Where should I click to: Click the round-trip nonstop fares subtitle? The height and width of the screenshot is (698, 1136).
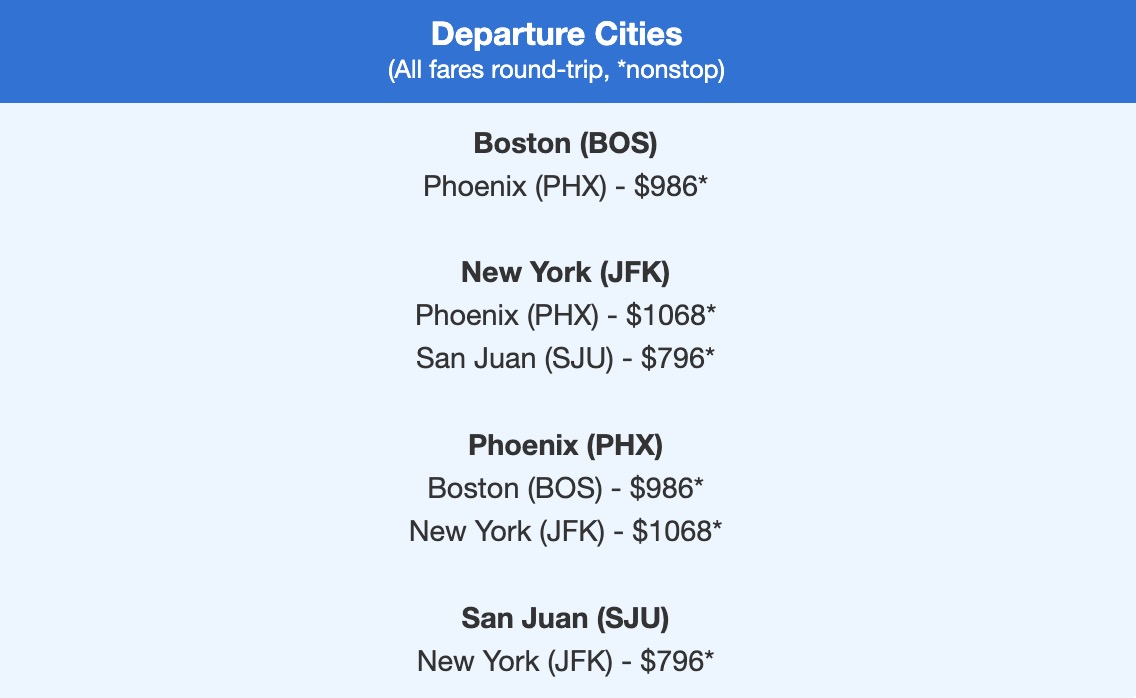pyautogui.click(x=556, y=72)
